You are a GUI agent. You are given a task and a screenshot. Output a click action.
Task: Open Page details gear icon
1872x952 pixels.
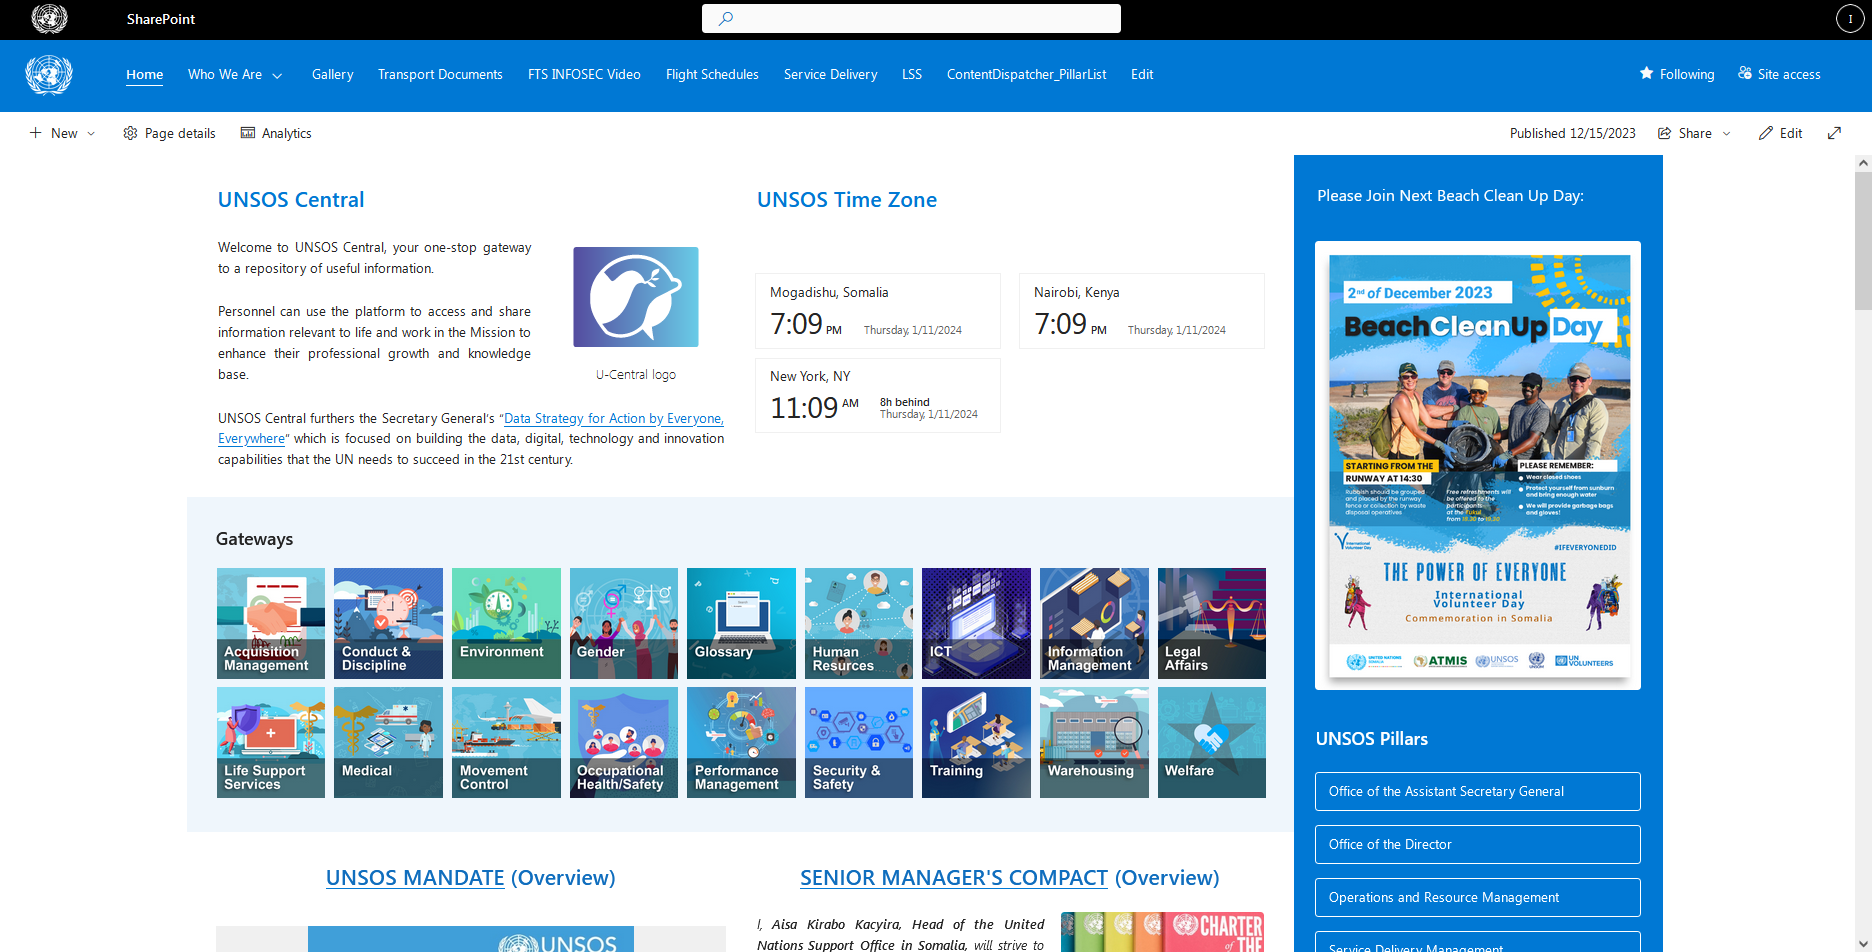point(130,133)
